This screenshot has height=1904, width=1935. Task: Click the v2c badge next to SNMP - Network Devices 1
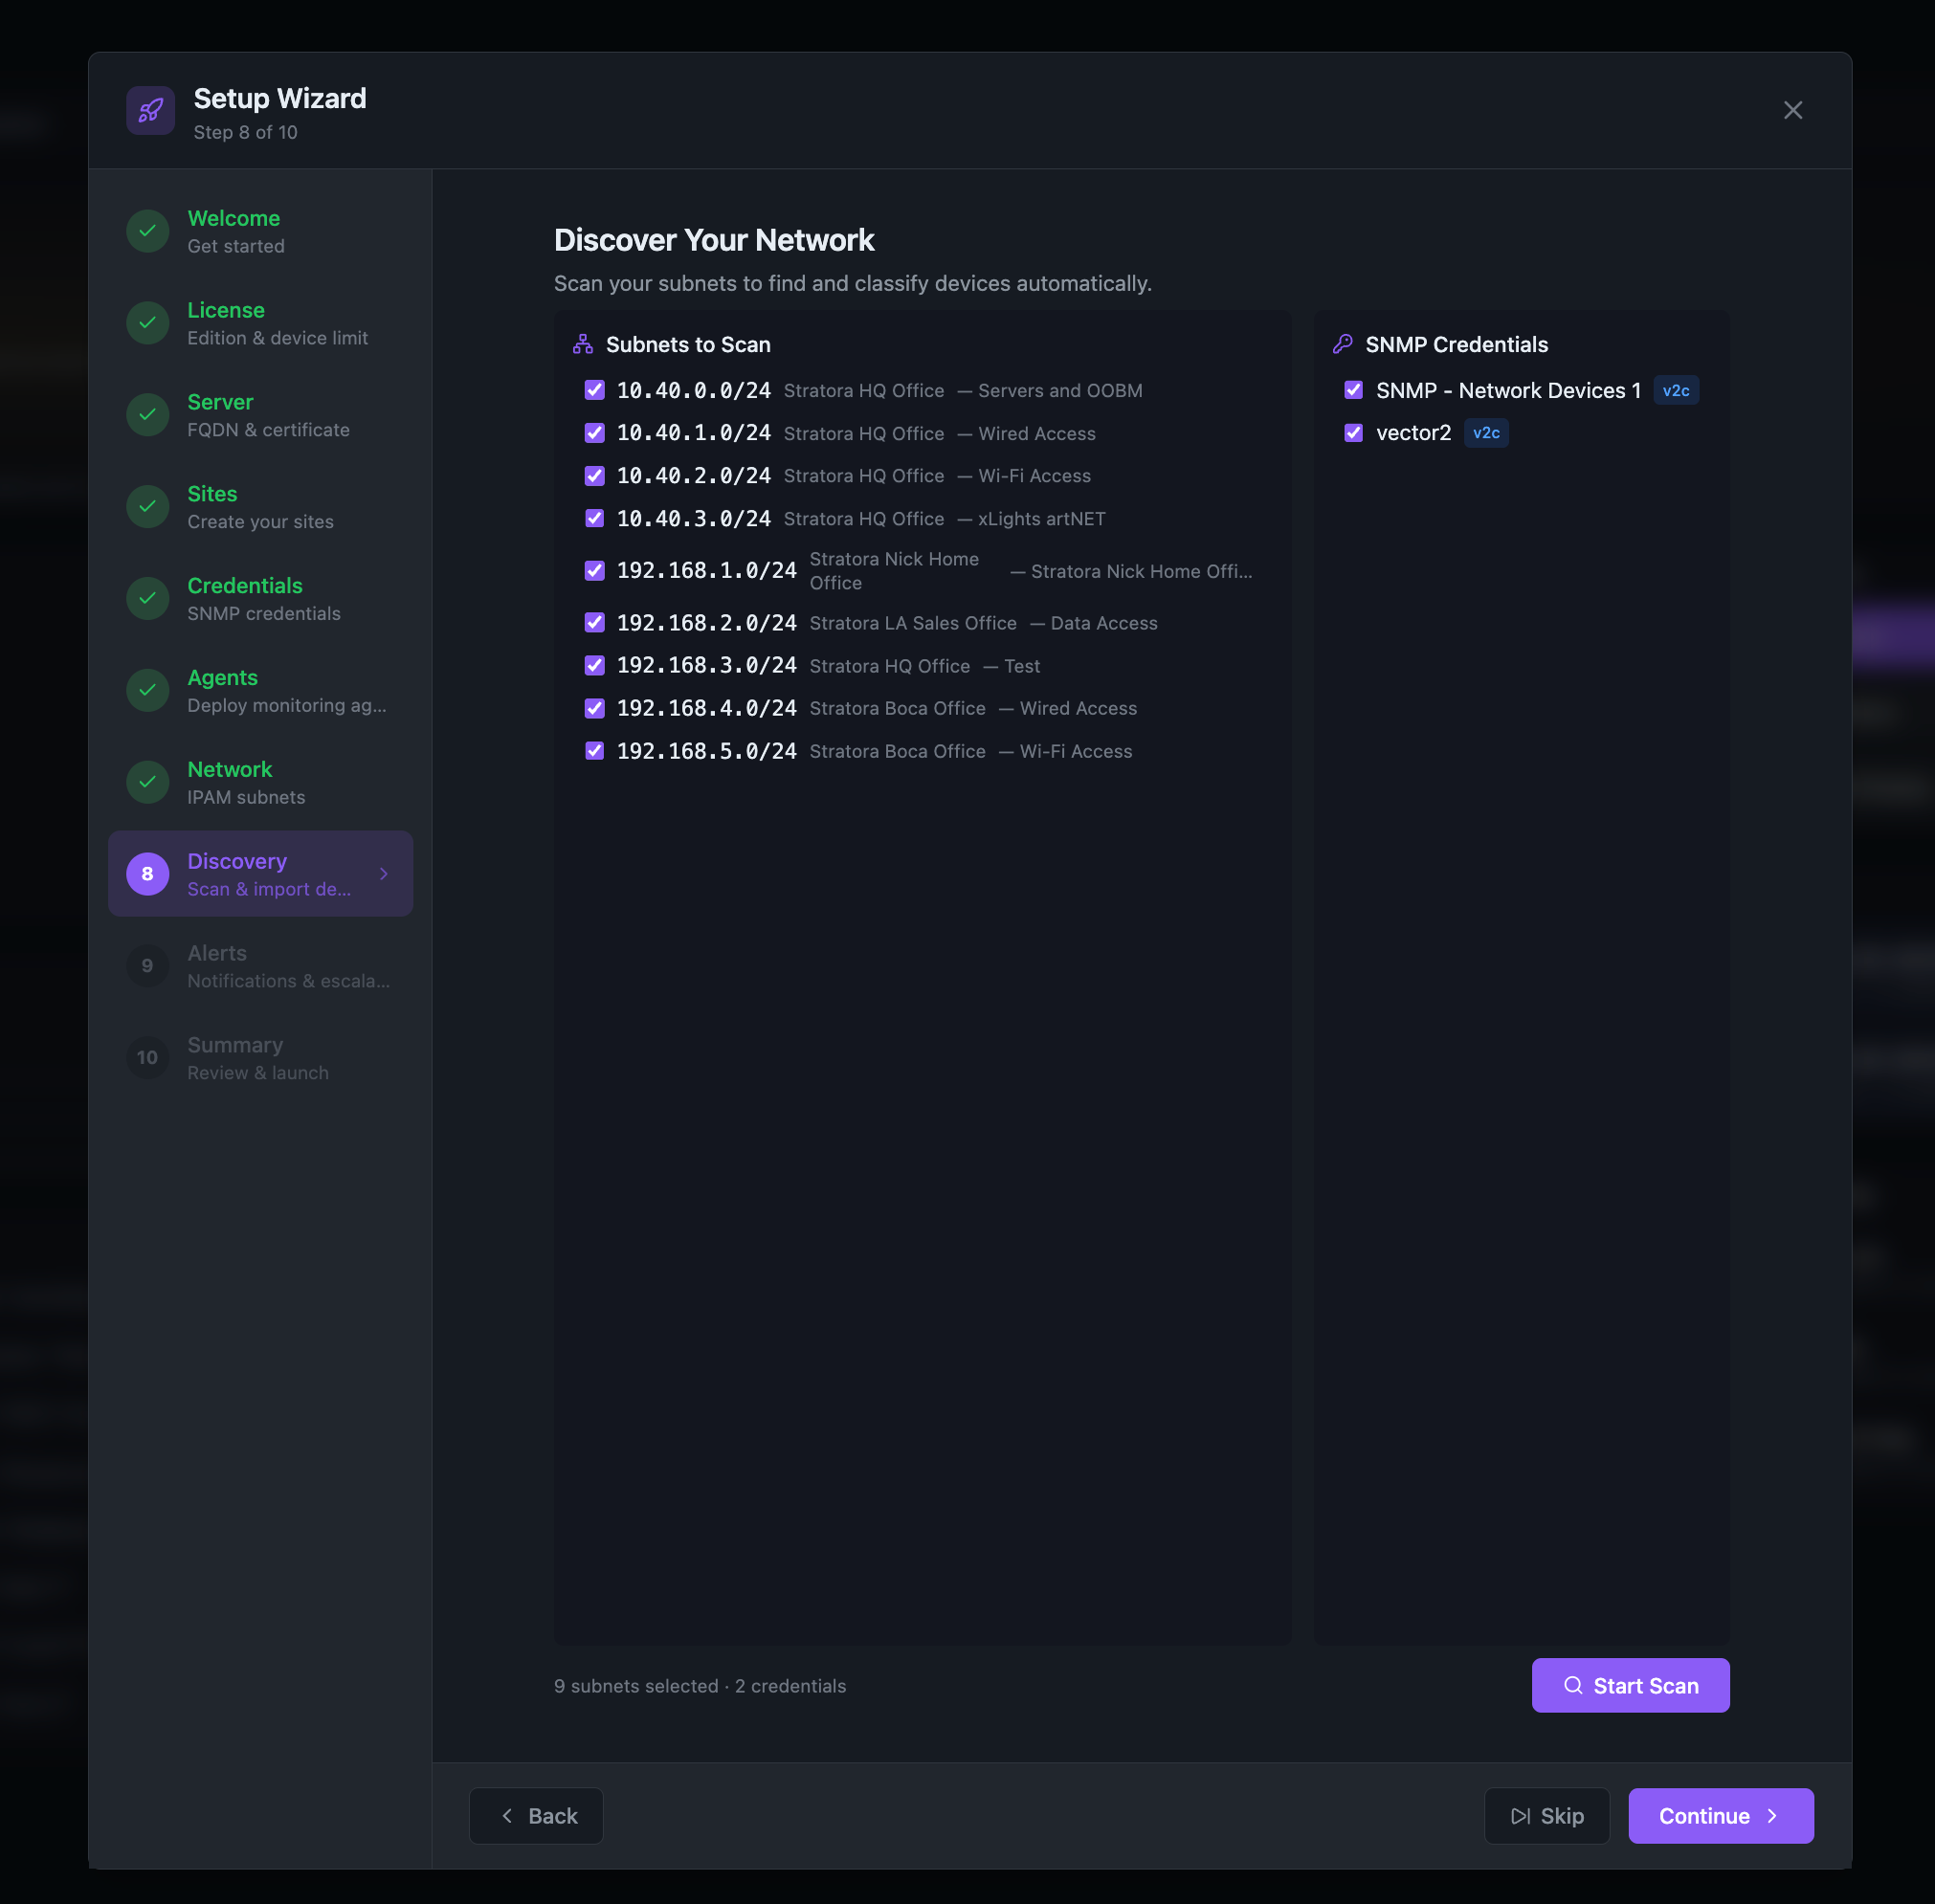coord(1676,390)
